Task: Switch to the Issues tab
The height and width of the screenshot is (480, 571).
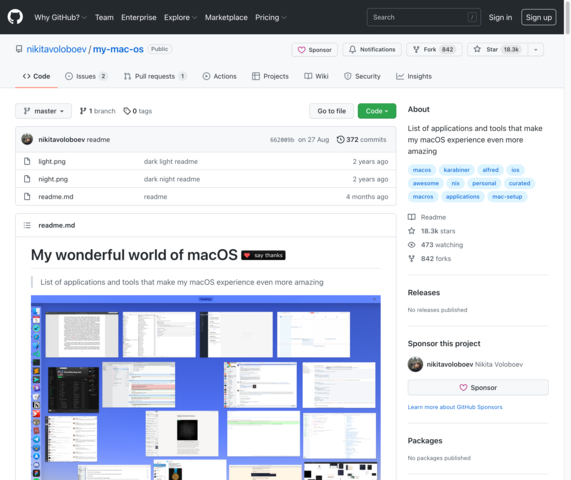Action: 86,76
